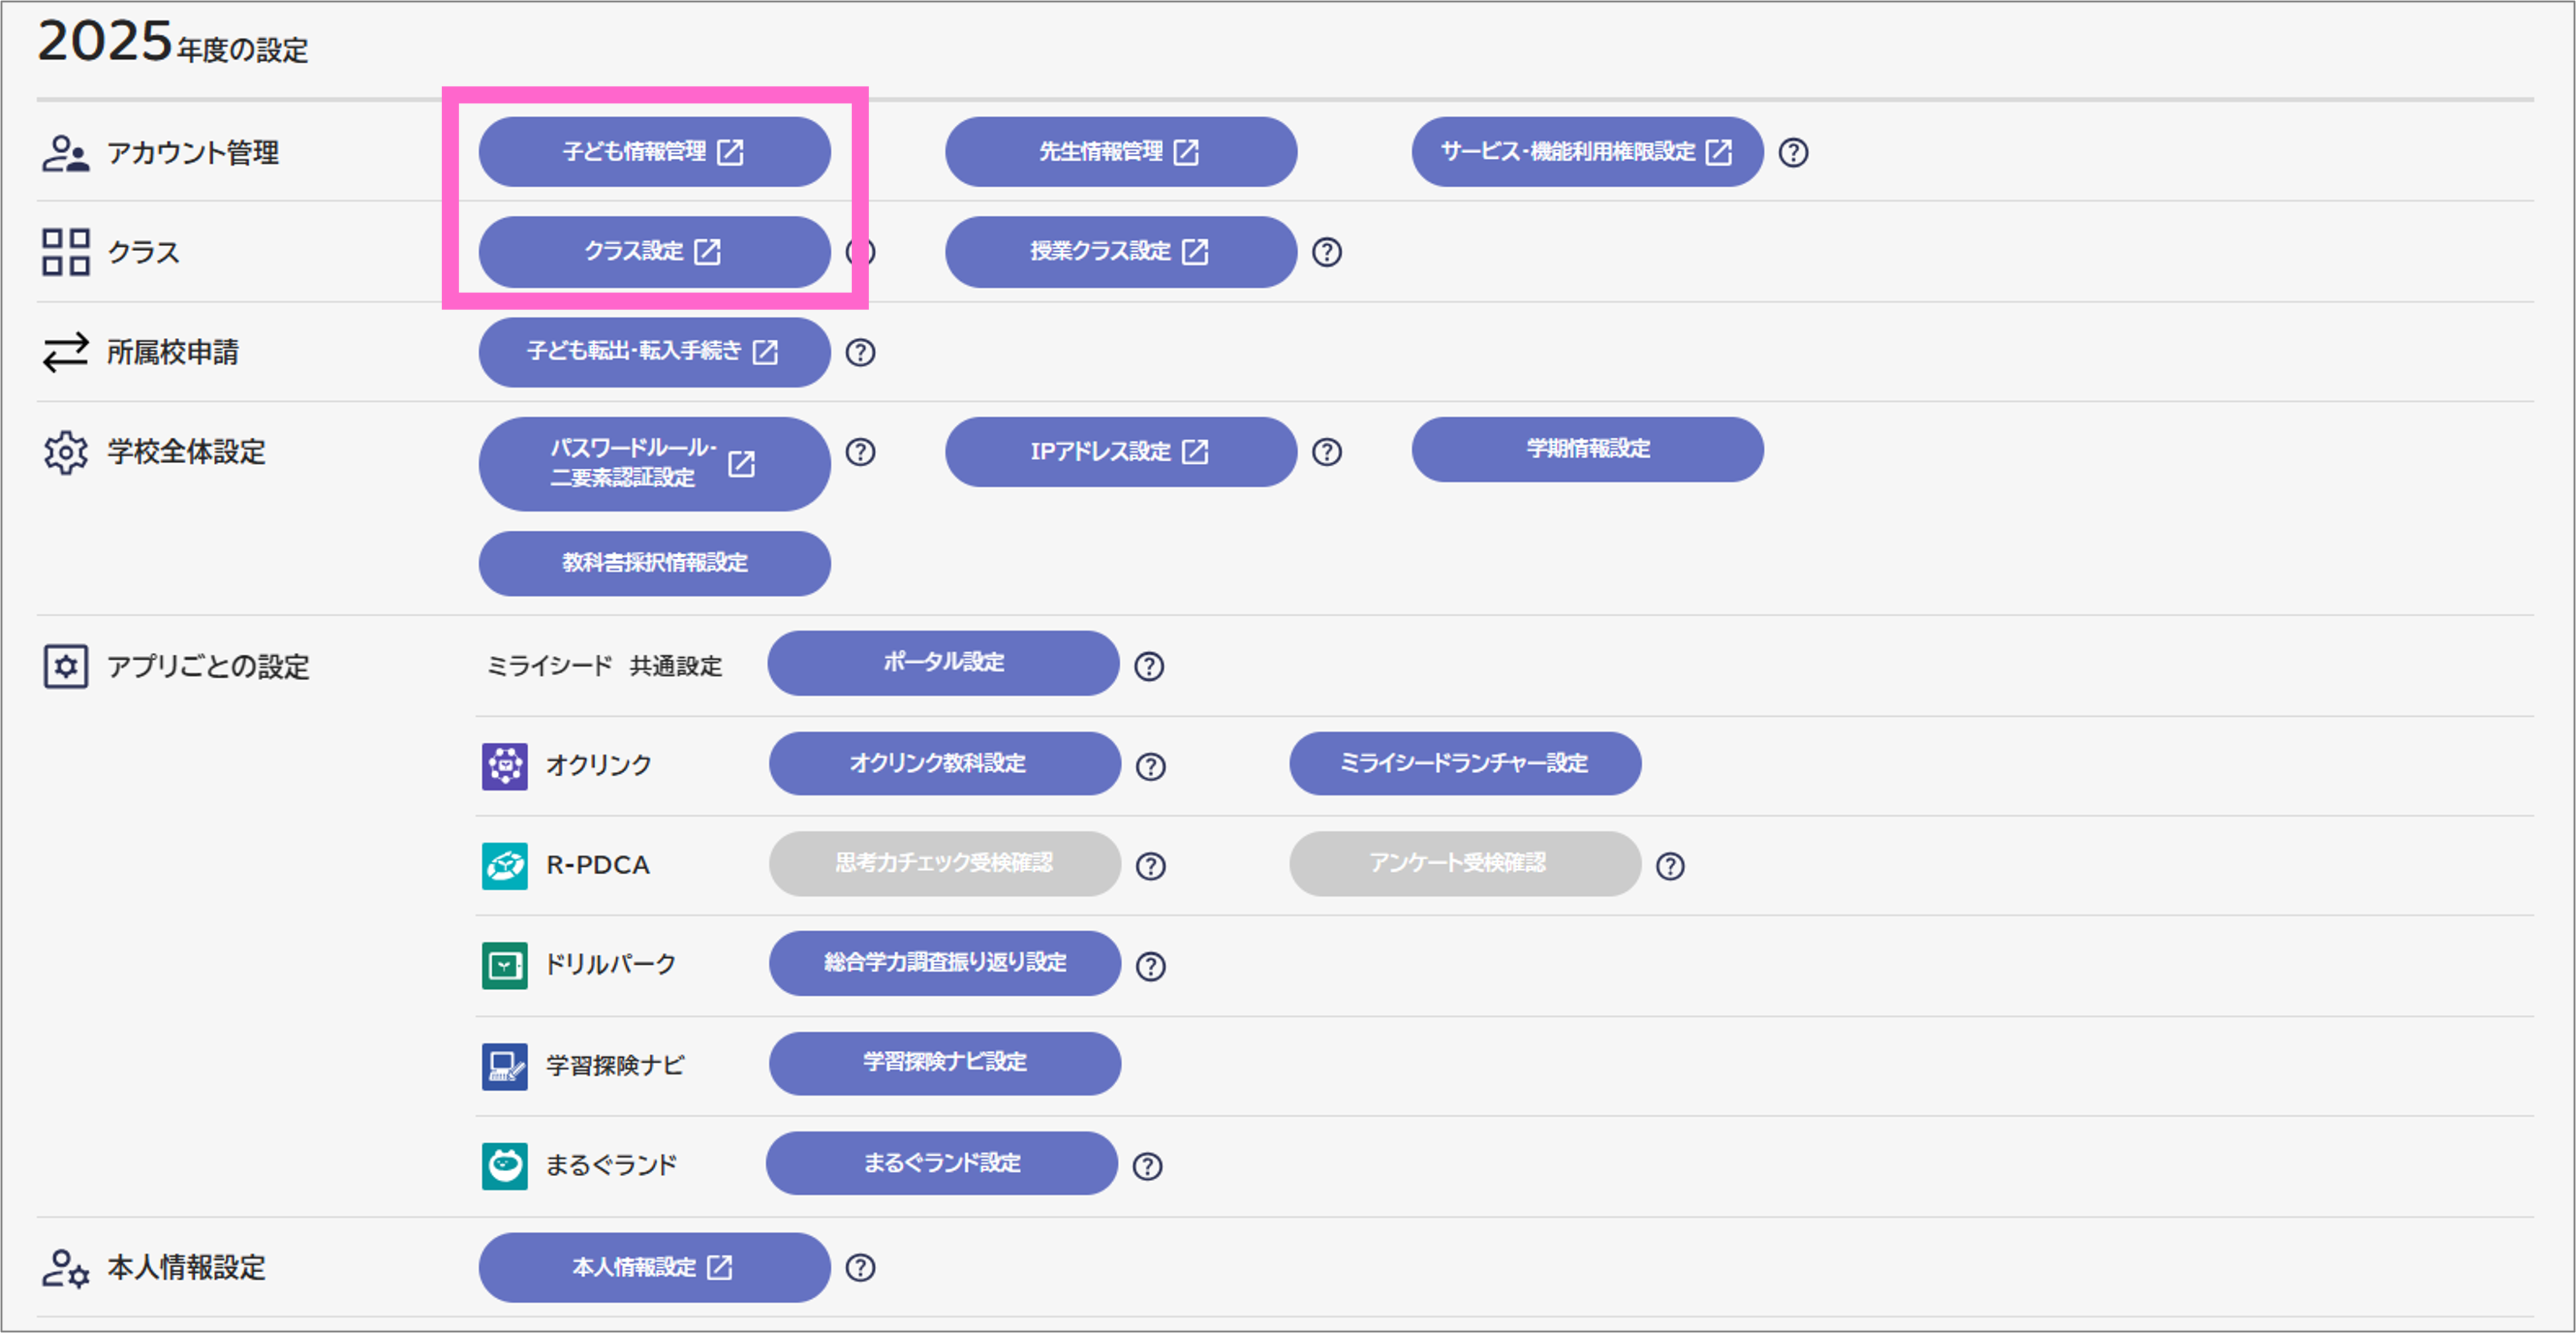Open 先生情報管理 page
This screenshot has height=1333, width=2576.
tap(1120, 152)
